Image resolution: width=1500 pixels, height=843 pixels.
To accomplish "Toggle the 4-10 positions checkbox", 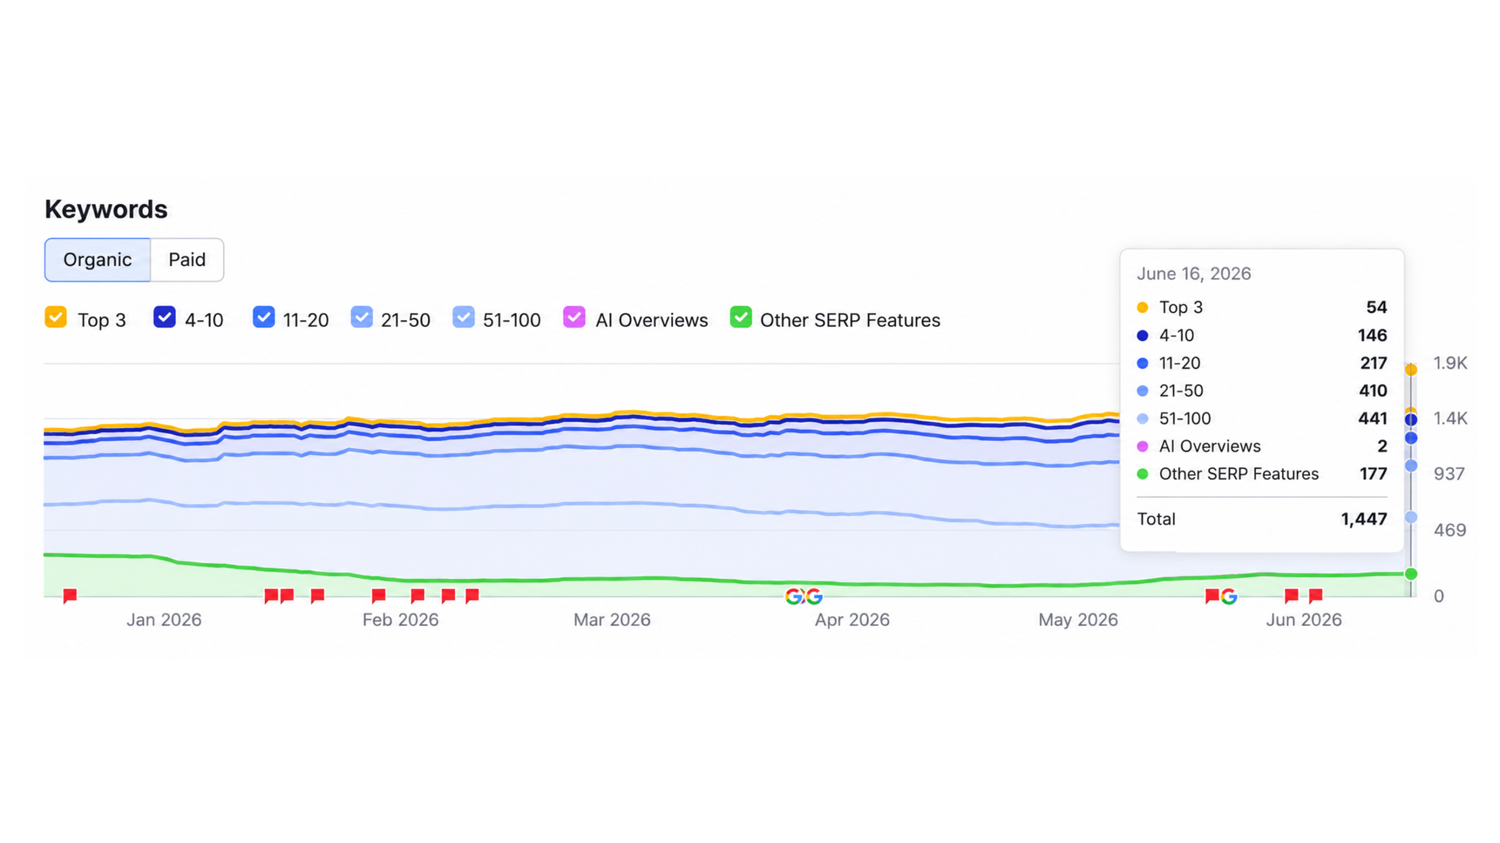I will pyautogui.click(x=164, y=318).
